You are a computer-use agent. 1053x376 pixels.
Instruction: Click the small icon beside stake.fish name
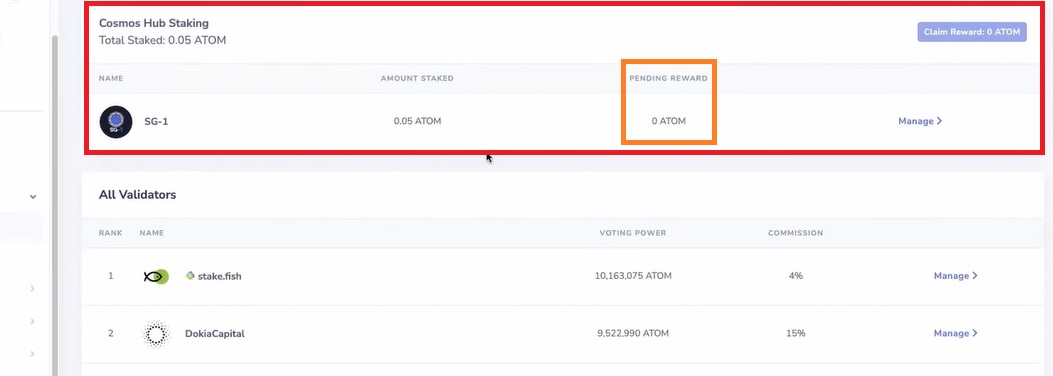190,275
